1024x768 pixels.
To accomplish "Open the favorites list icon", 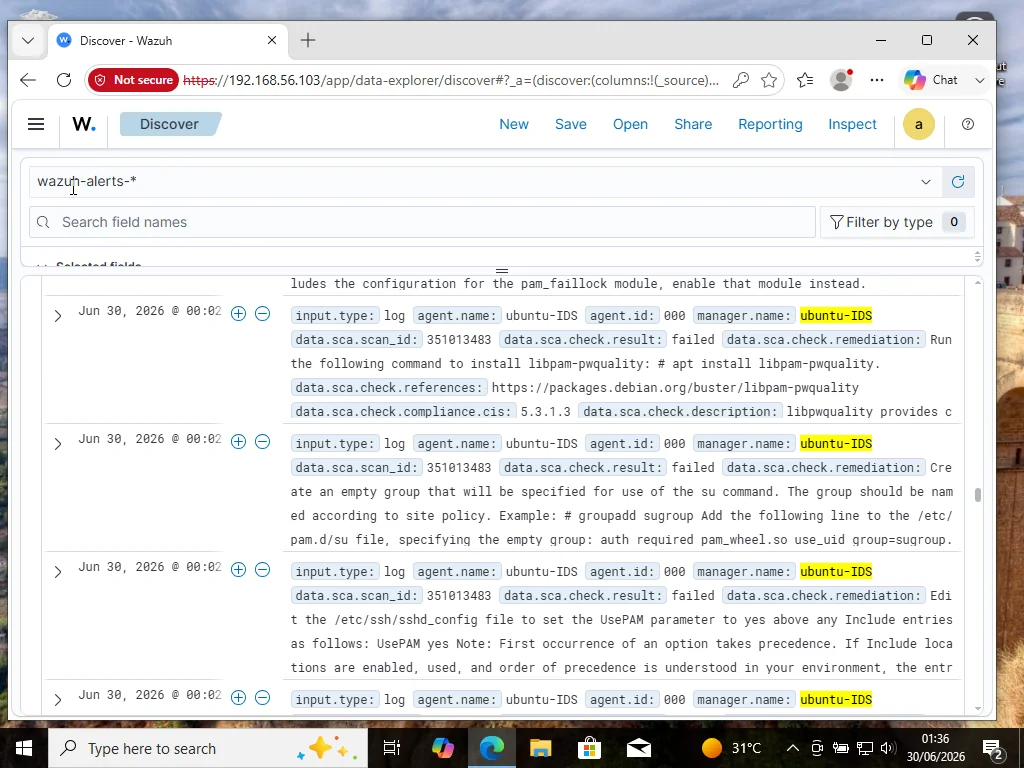I will tap(805, 80).
